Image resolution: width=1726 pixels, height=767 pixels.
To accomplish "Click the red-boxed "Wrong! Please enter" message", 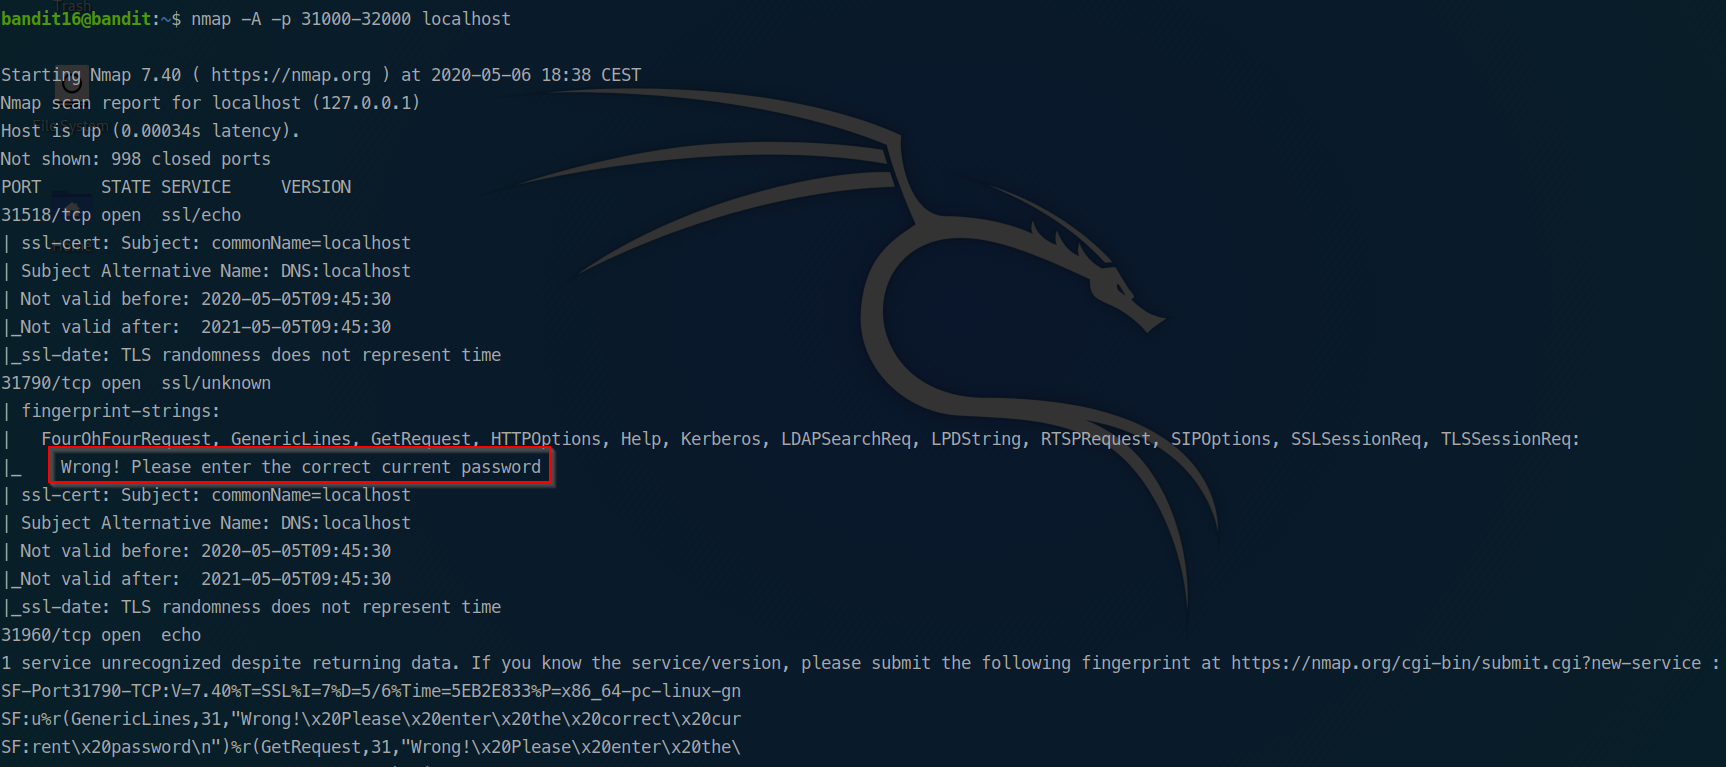I will click(x=300, y=467).
